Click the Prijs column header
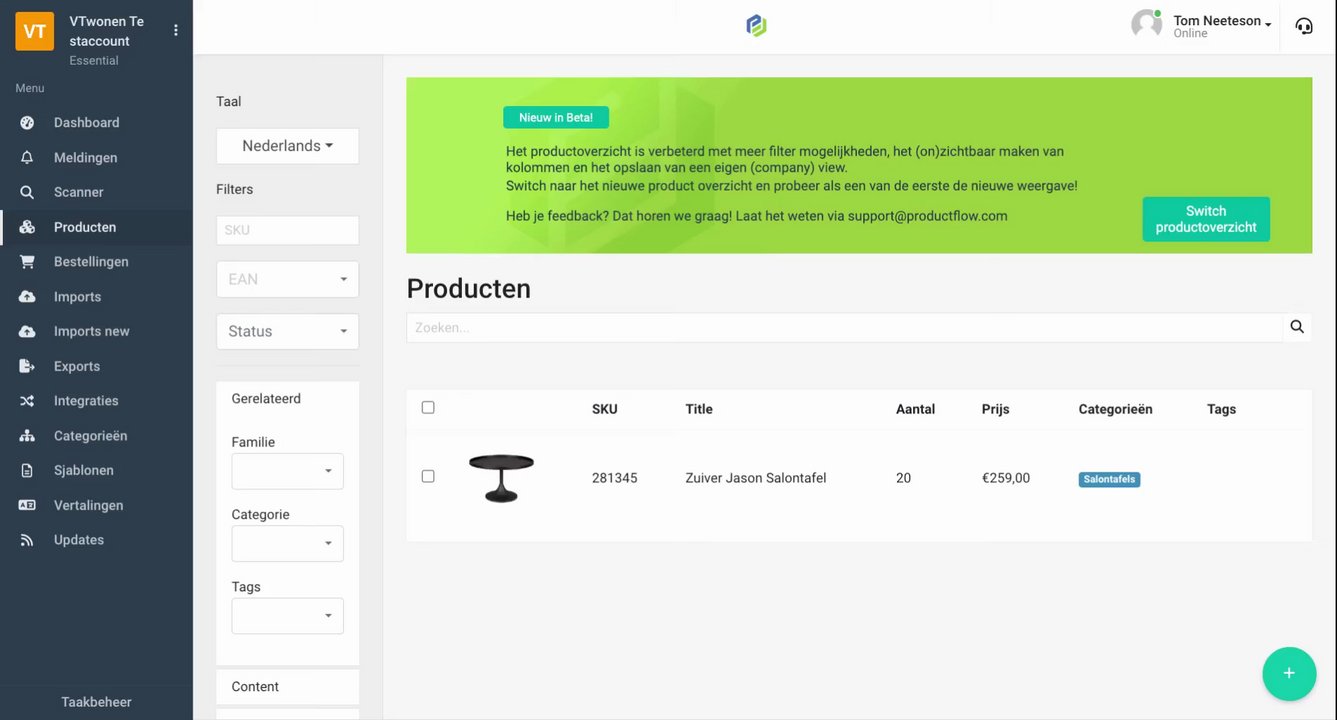Viewport: 1337px width, 720px height. point(996,409)
